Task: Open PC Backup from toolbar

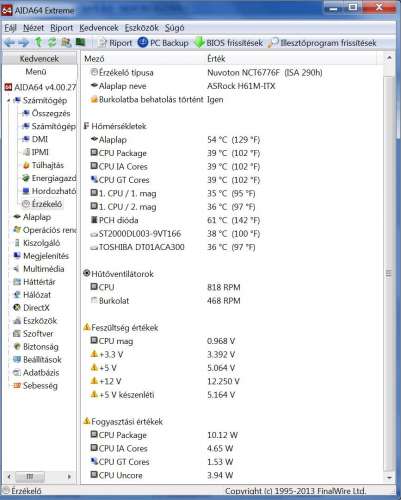Action: [x=163, y=43]
